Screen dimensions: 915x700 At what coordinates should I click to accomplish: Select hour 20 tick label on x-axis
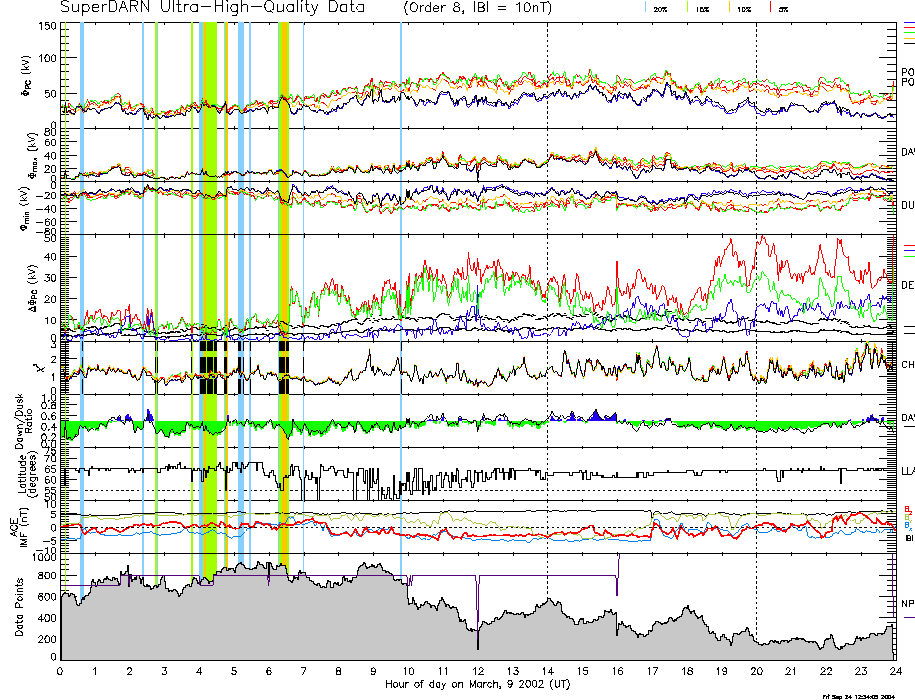coord(756,671)
